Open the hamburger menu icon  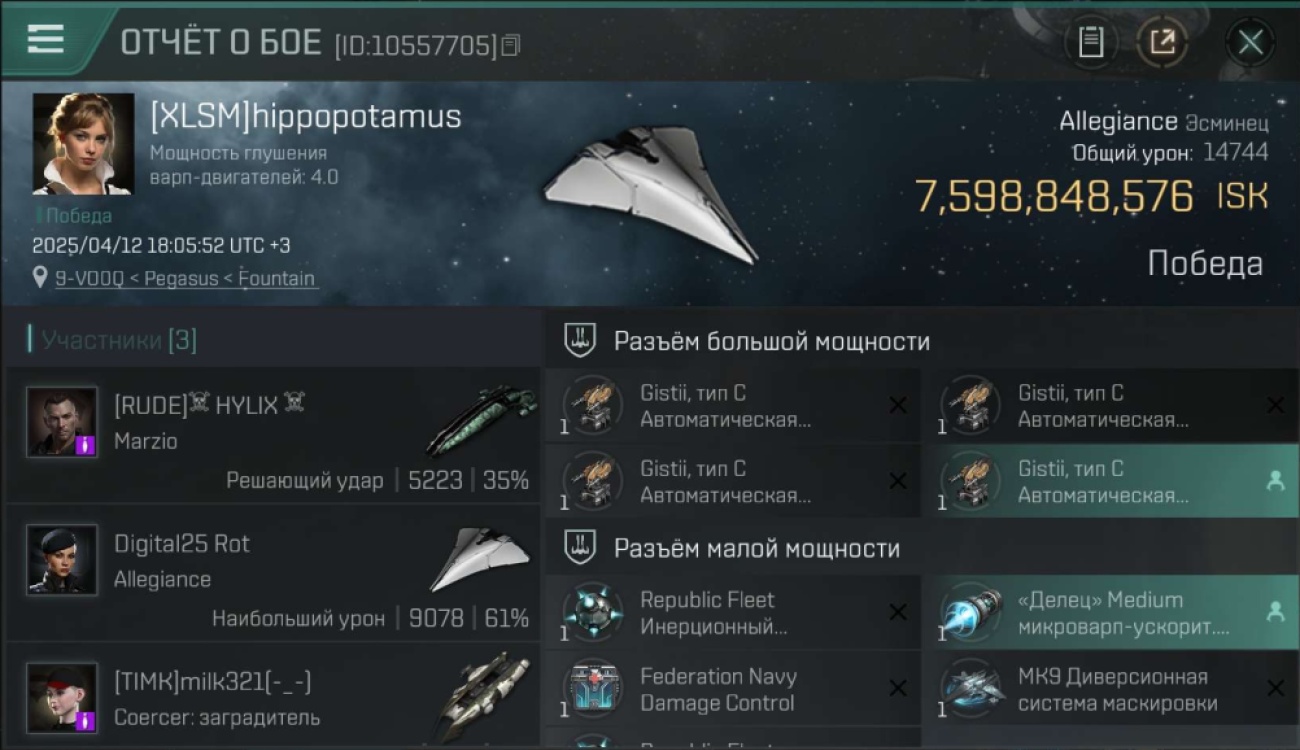pos(46,39)
